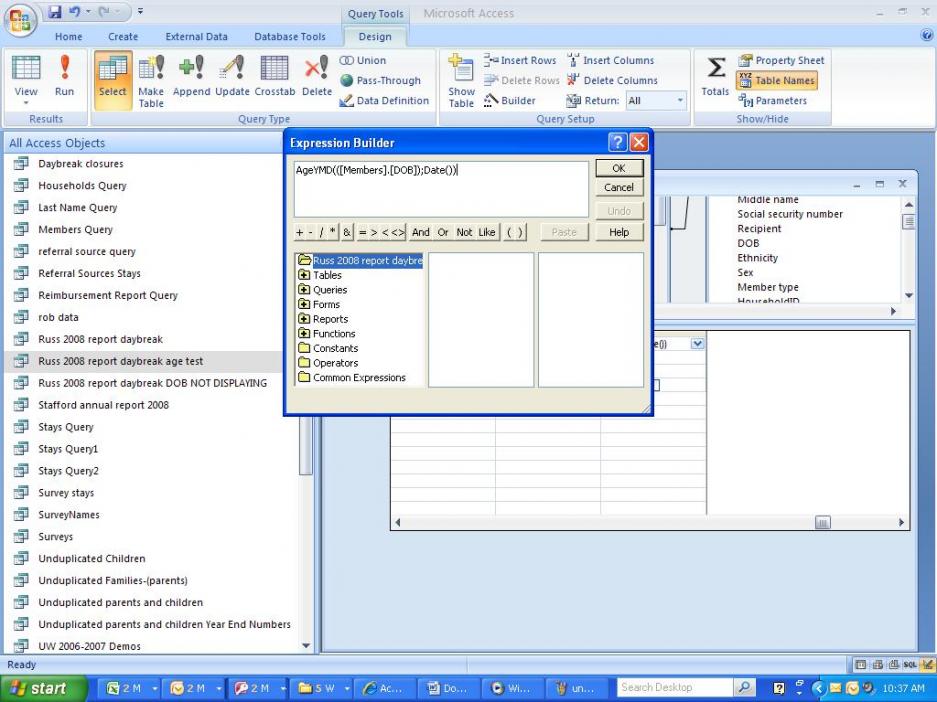The image size is (937, 702).
Task: Open the Database Tools tab
Action: tap(290, 36)
